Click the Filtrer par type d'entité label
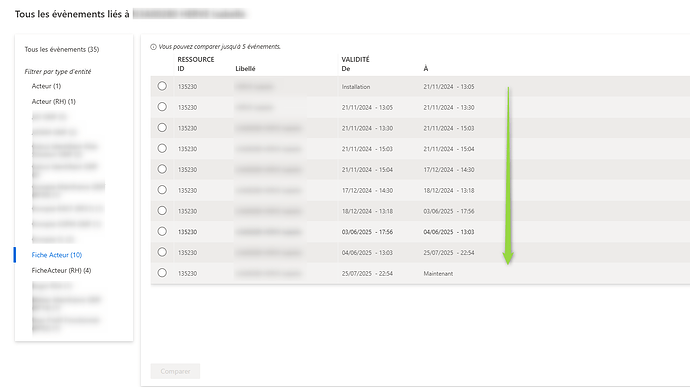This screenshot has width=690, height=389. [x=58, y=71]
